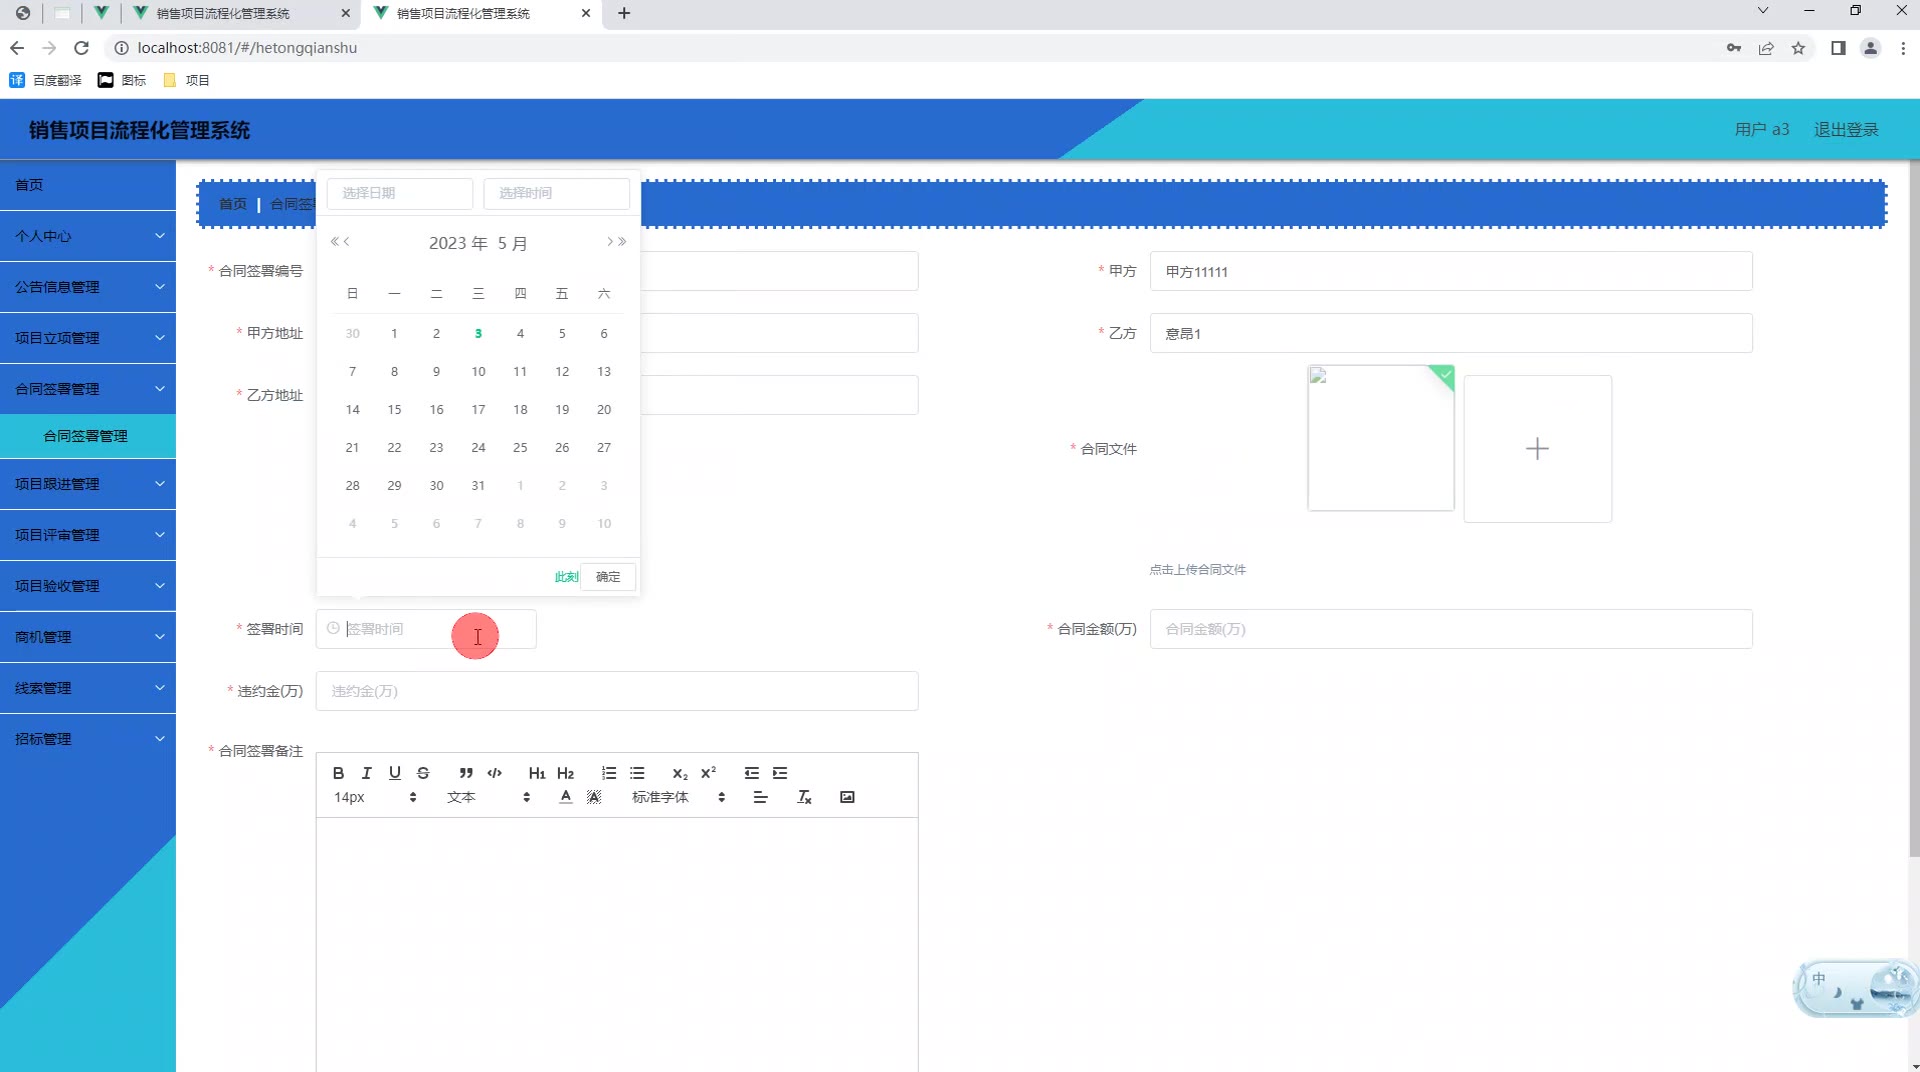Open the text background color picker
The image size is (1920, 1072).
pos(594,797)
